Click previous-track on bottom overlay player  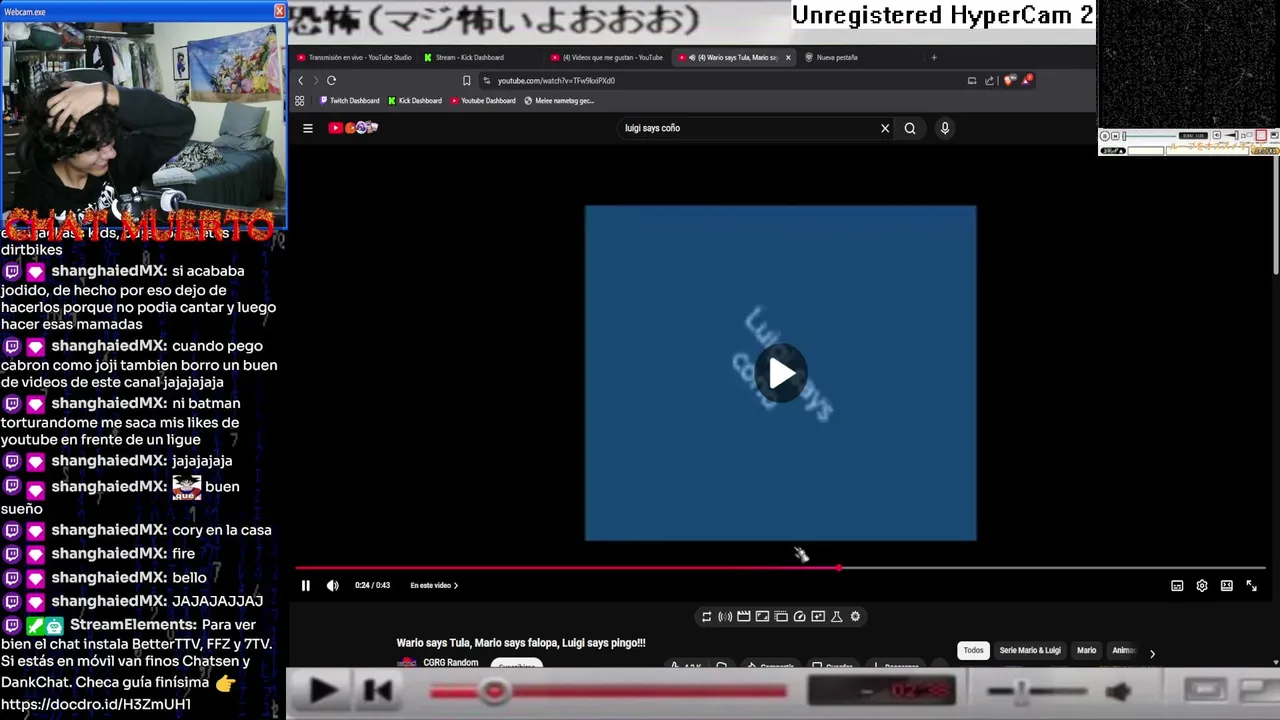pyautogui.click(x=378, y=691)
